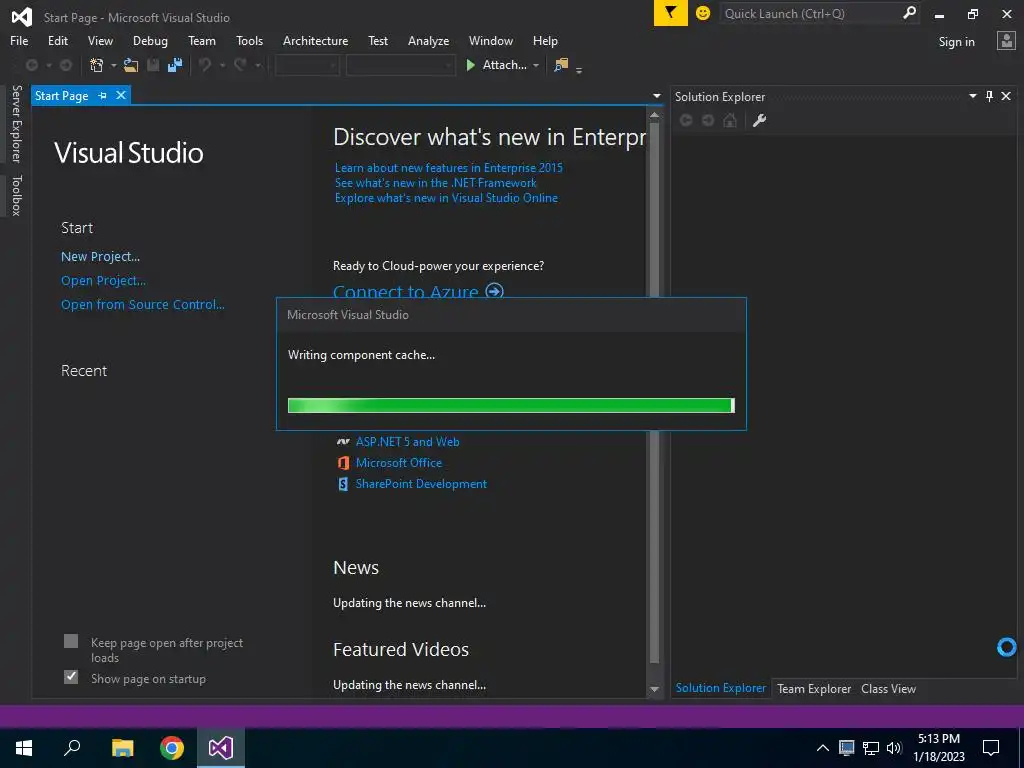The width and height of the screenshot is (1024, 768).
Task: Click the Save toolbar icon
Action: (153, 65)
